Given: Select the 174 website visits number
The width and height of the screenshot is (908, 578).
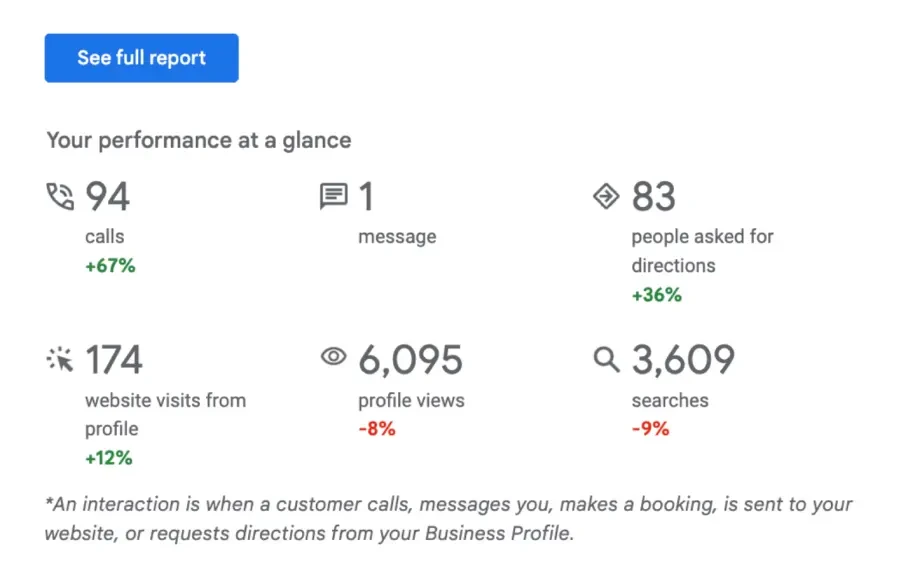Looking at the screenshot, I should (114, 359).
